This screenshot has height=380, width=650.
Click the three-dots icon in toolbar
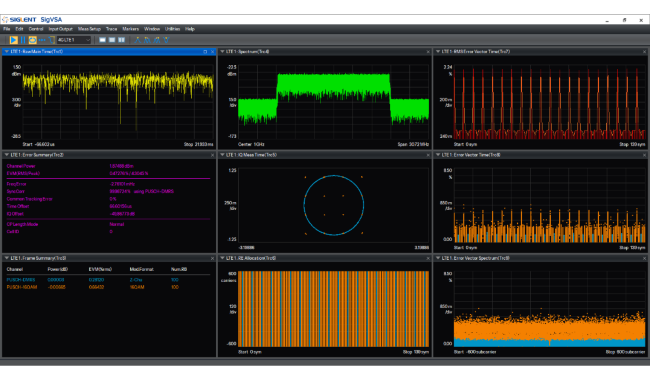(x=42, y=40)
